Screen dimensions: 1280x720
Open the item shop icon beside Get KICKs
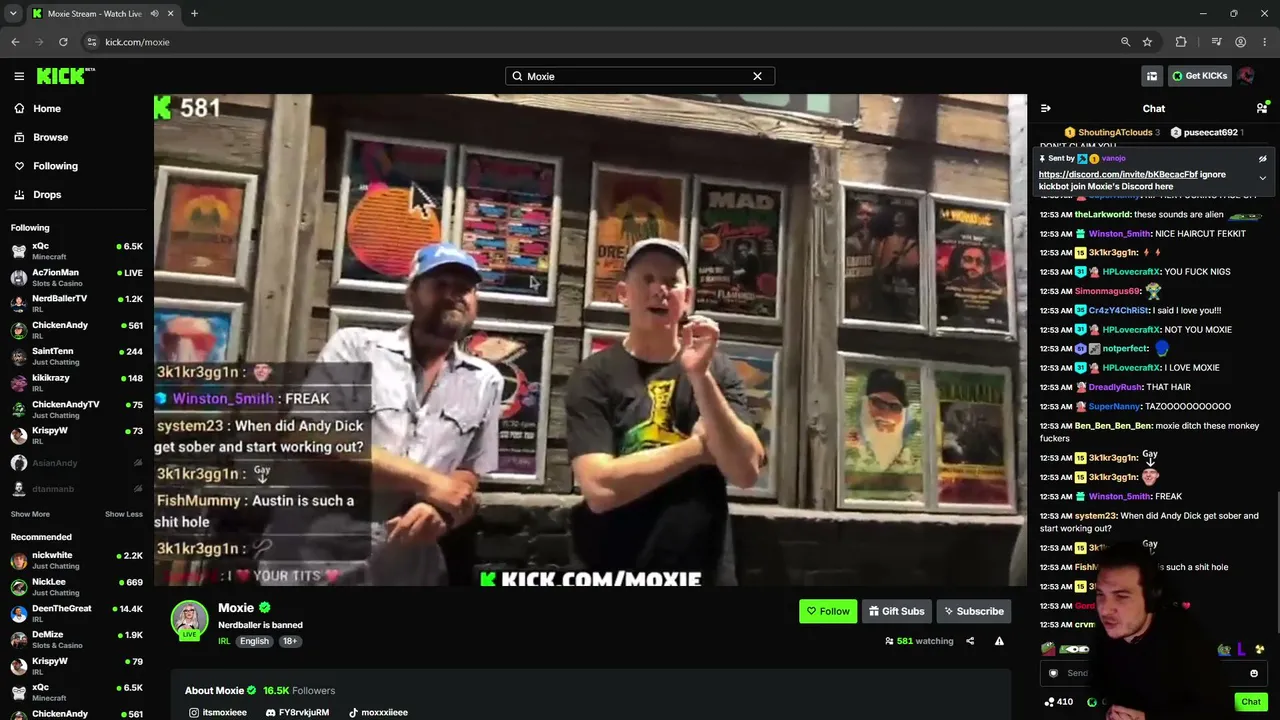coord(1152,76)
